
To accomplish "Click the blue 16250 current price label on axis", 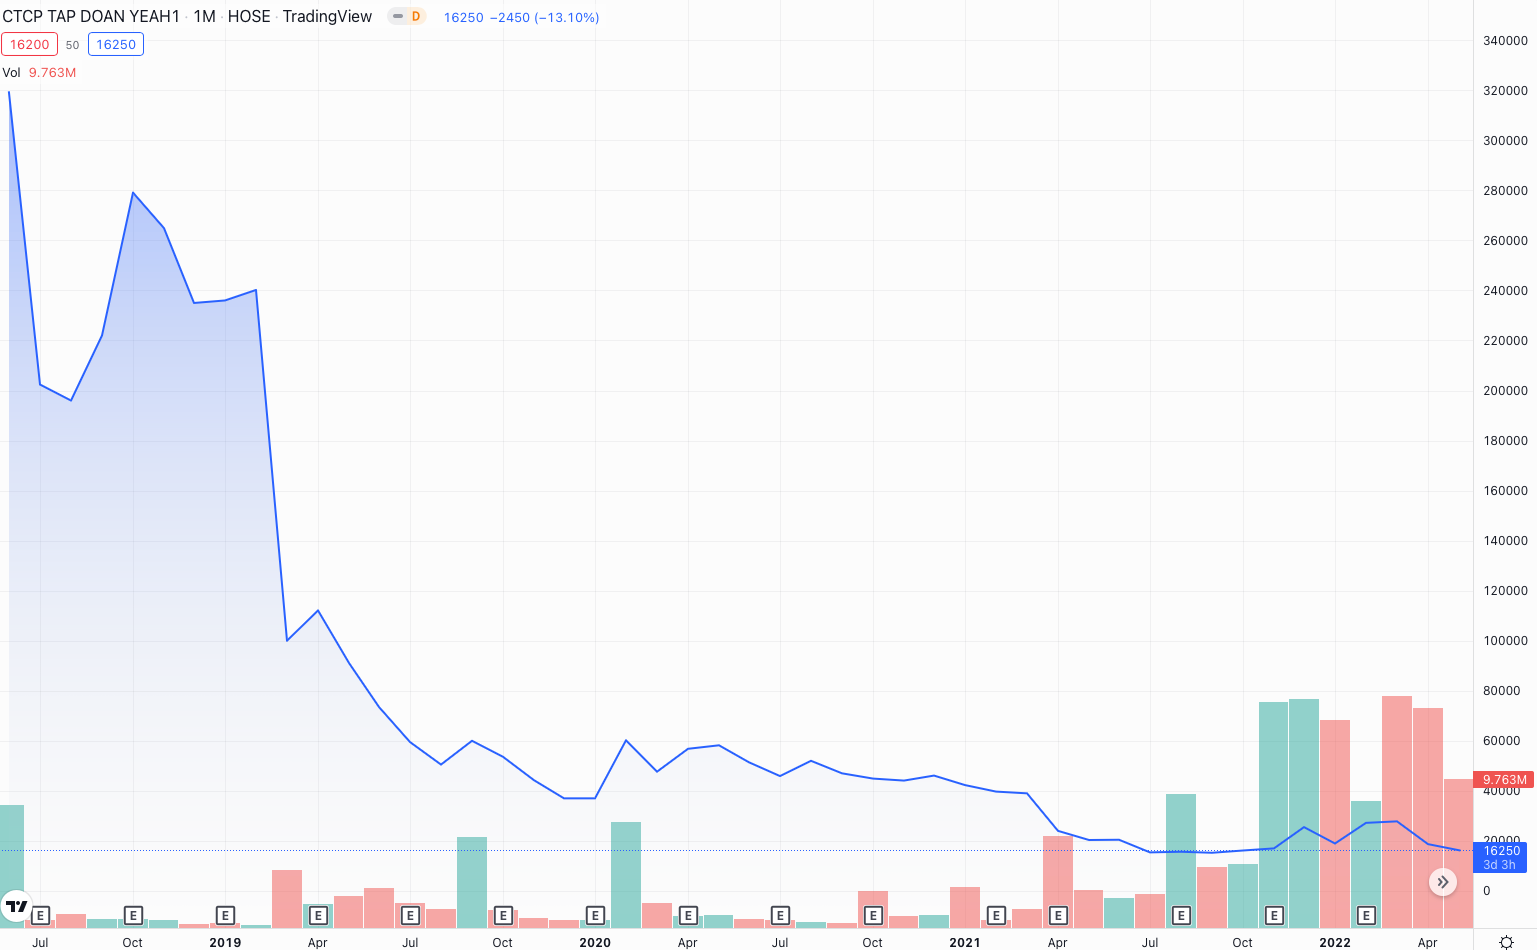I will point(1500,851).
